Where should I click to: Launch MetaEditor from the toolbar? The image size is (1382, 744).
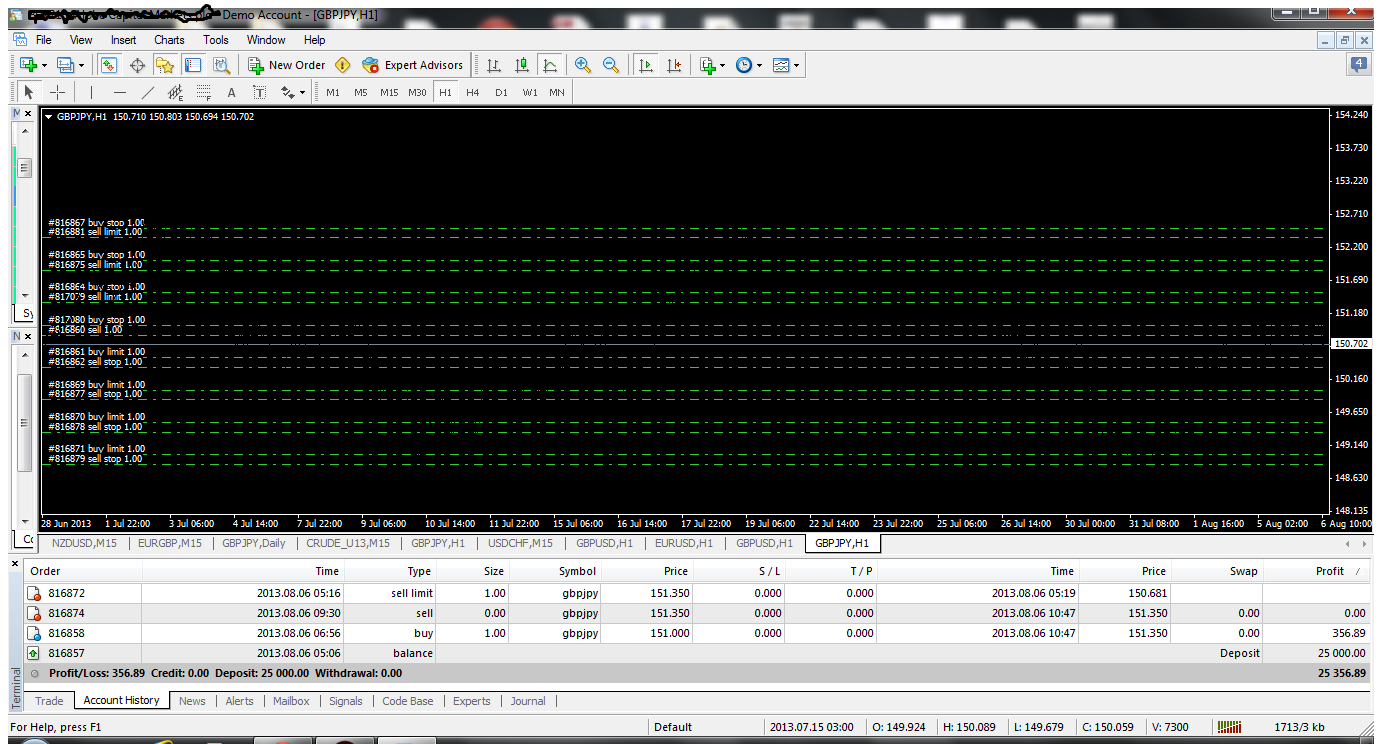tap(343, 65)
